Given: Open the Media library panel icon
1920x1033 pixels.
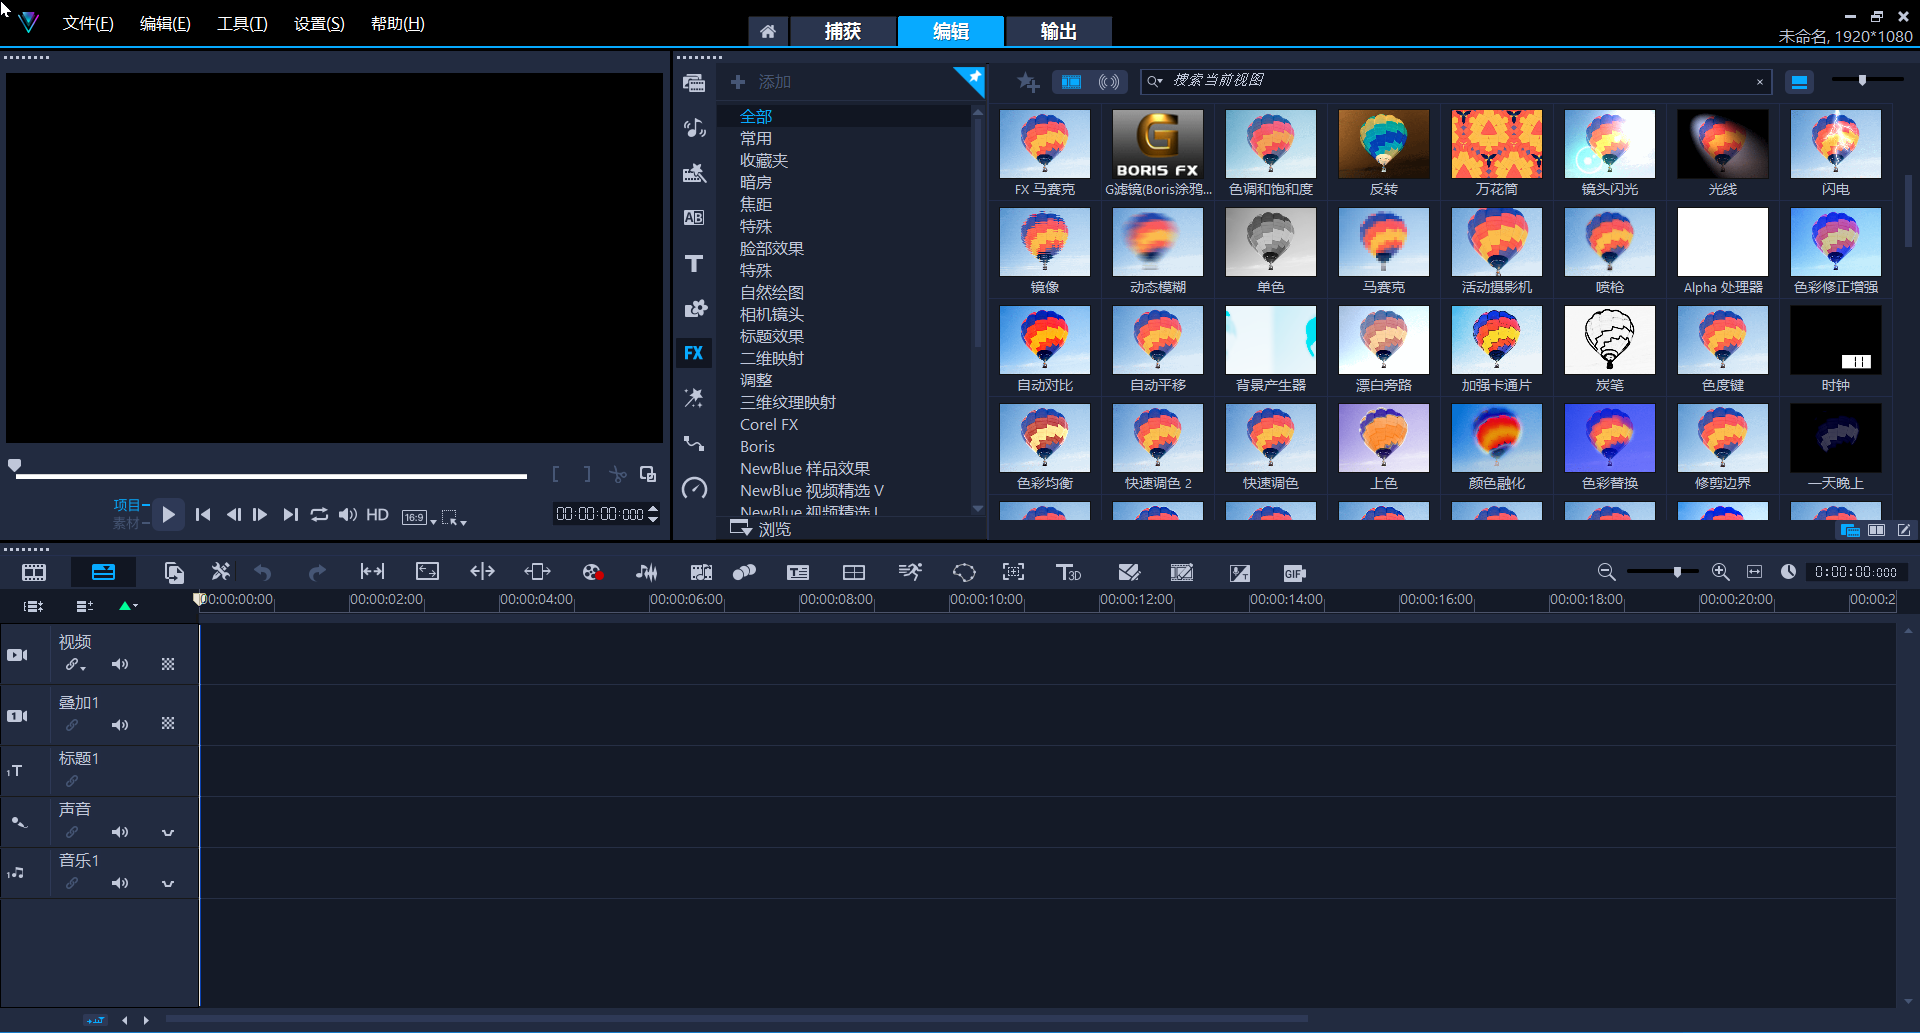Looking at the screenshot, I should [x=694, y=83].
